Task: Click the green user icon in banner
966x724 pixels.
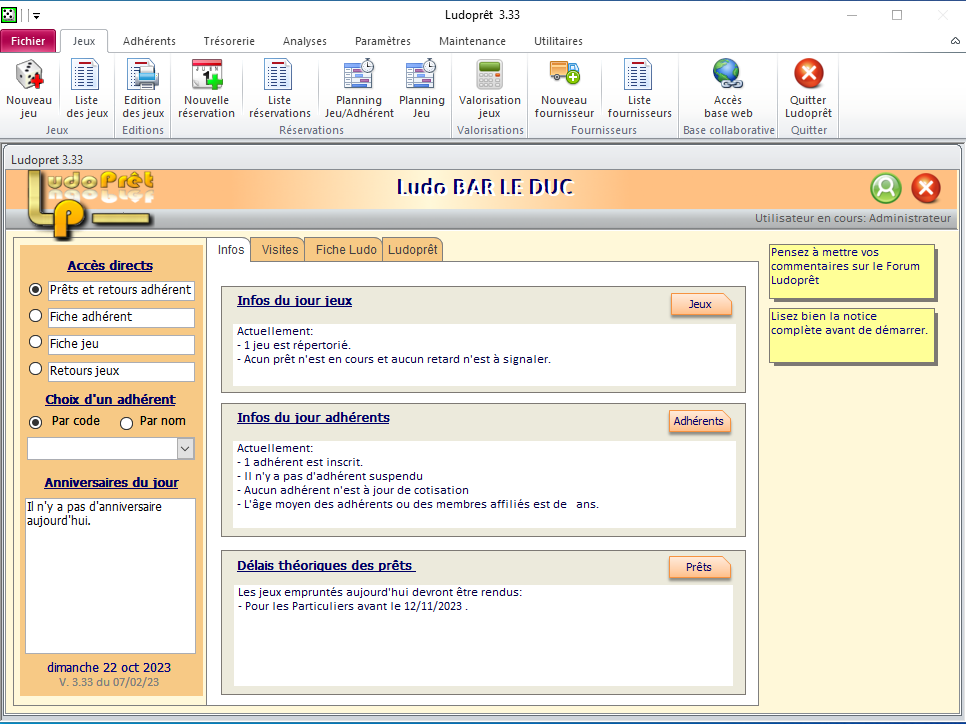Action: [885, 188]
